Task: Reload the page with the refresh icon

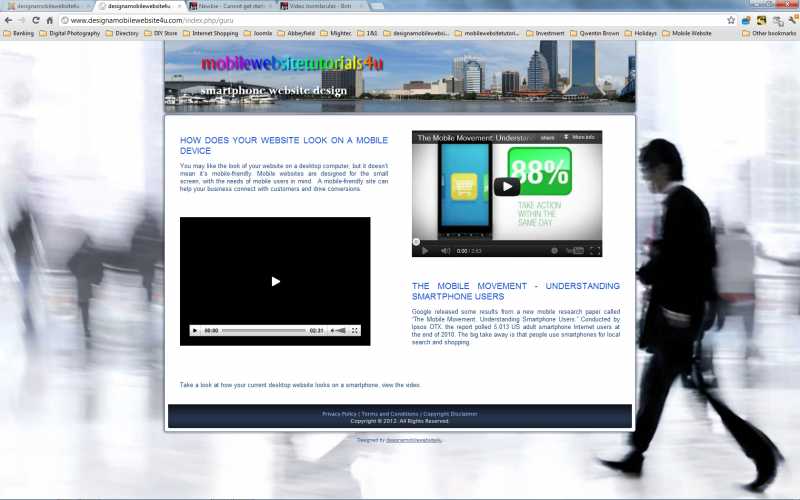Action: [36, 20]
